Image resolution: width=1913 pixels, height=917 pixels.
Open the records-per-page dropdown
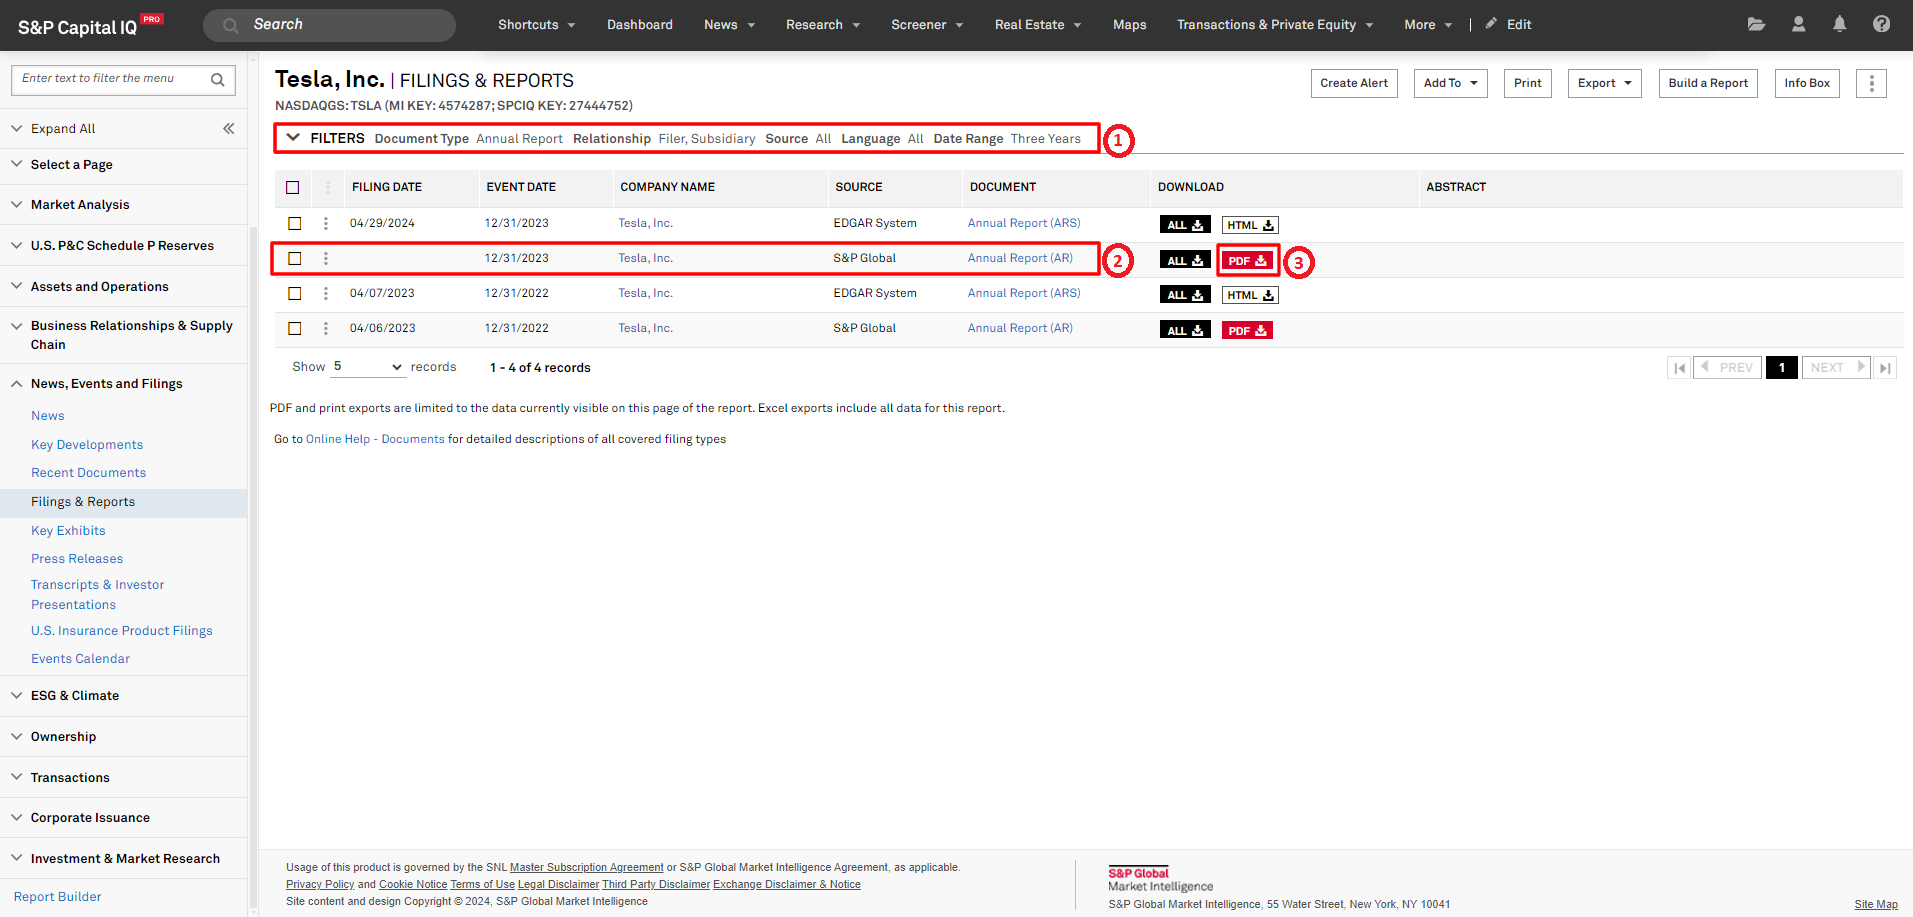click(367, 367)
